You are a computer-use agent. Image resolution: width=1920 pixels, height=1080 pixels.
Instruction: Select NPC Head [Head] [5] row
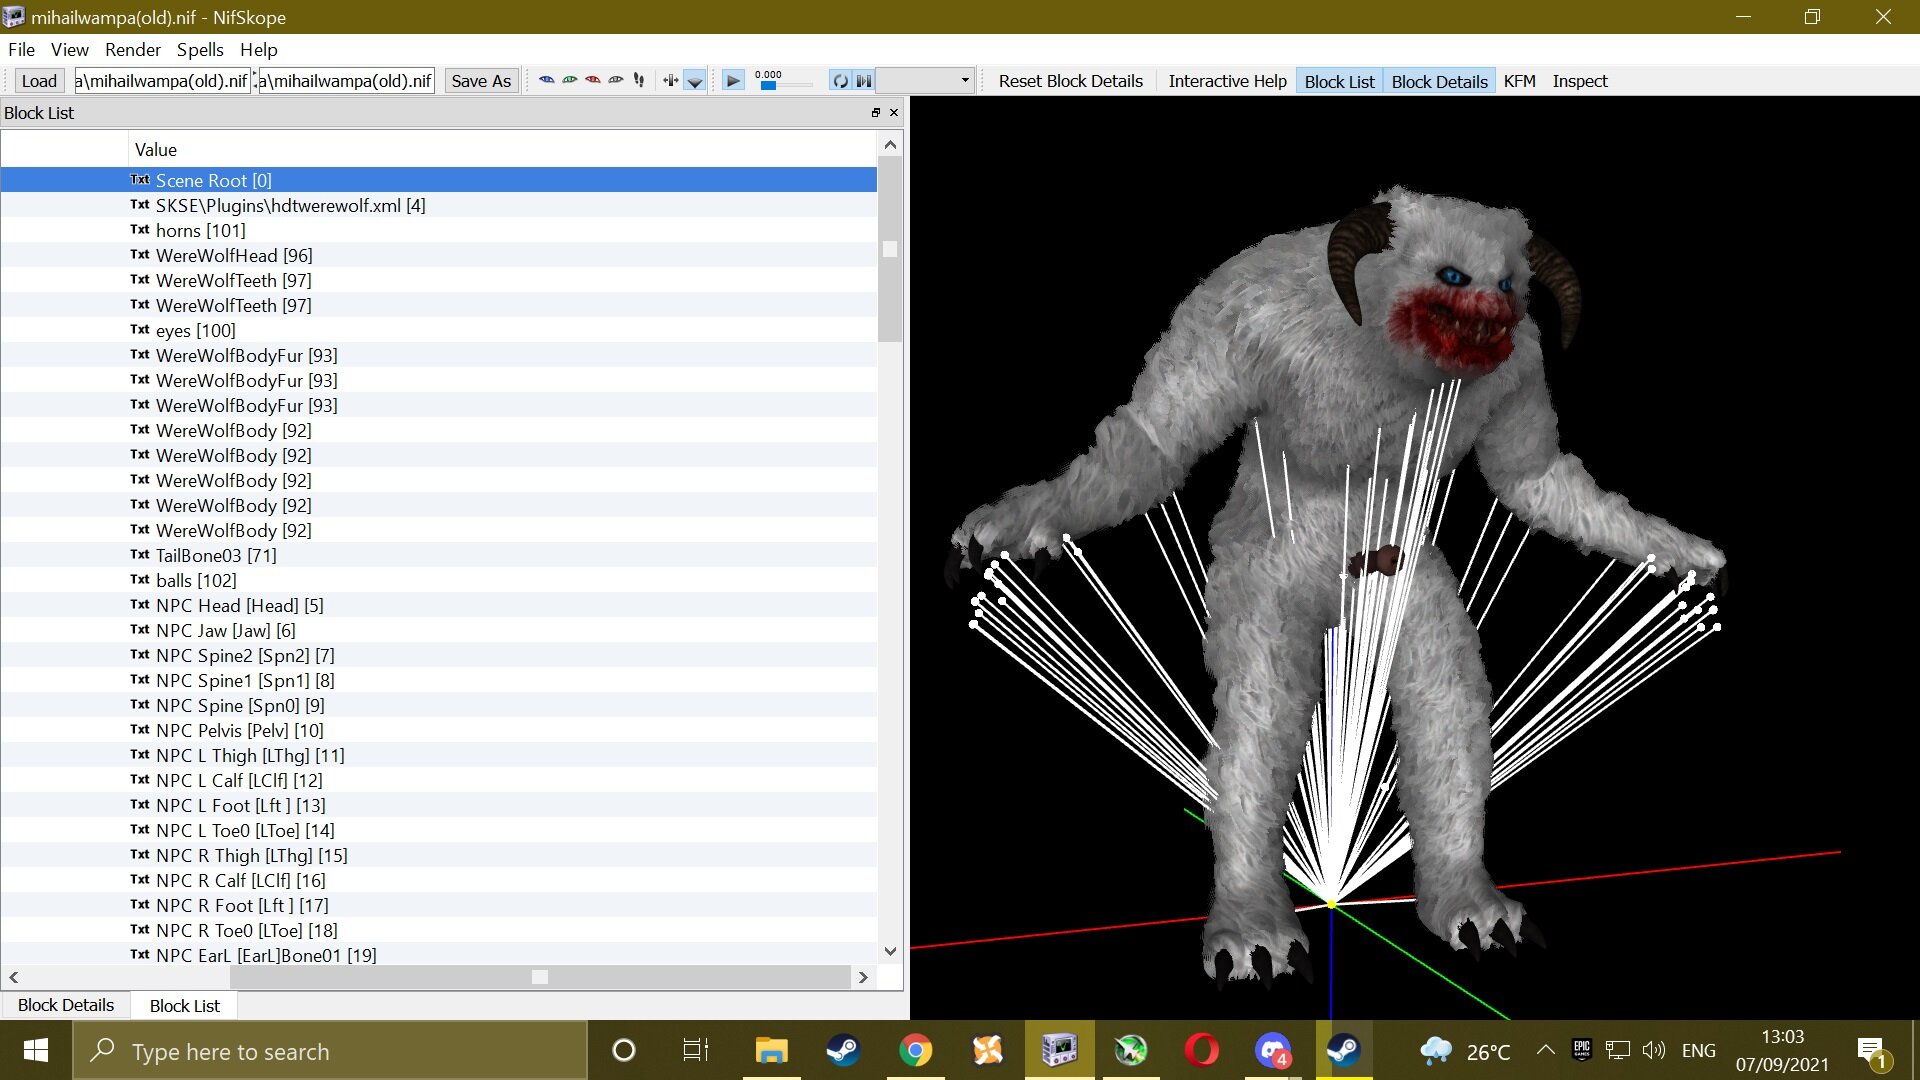point(439,605)
